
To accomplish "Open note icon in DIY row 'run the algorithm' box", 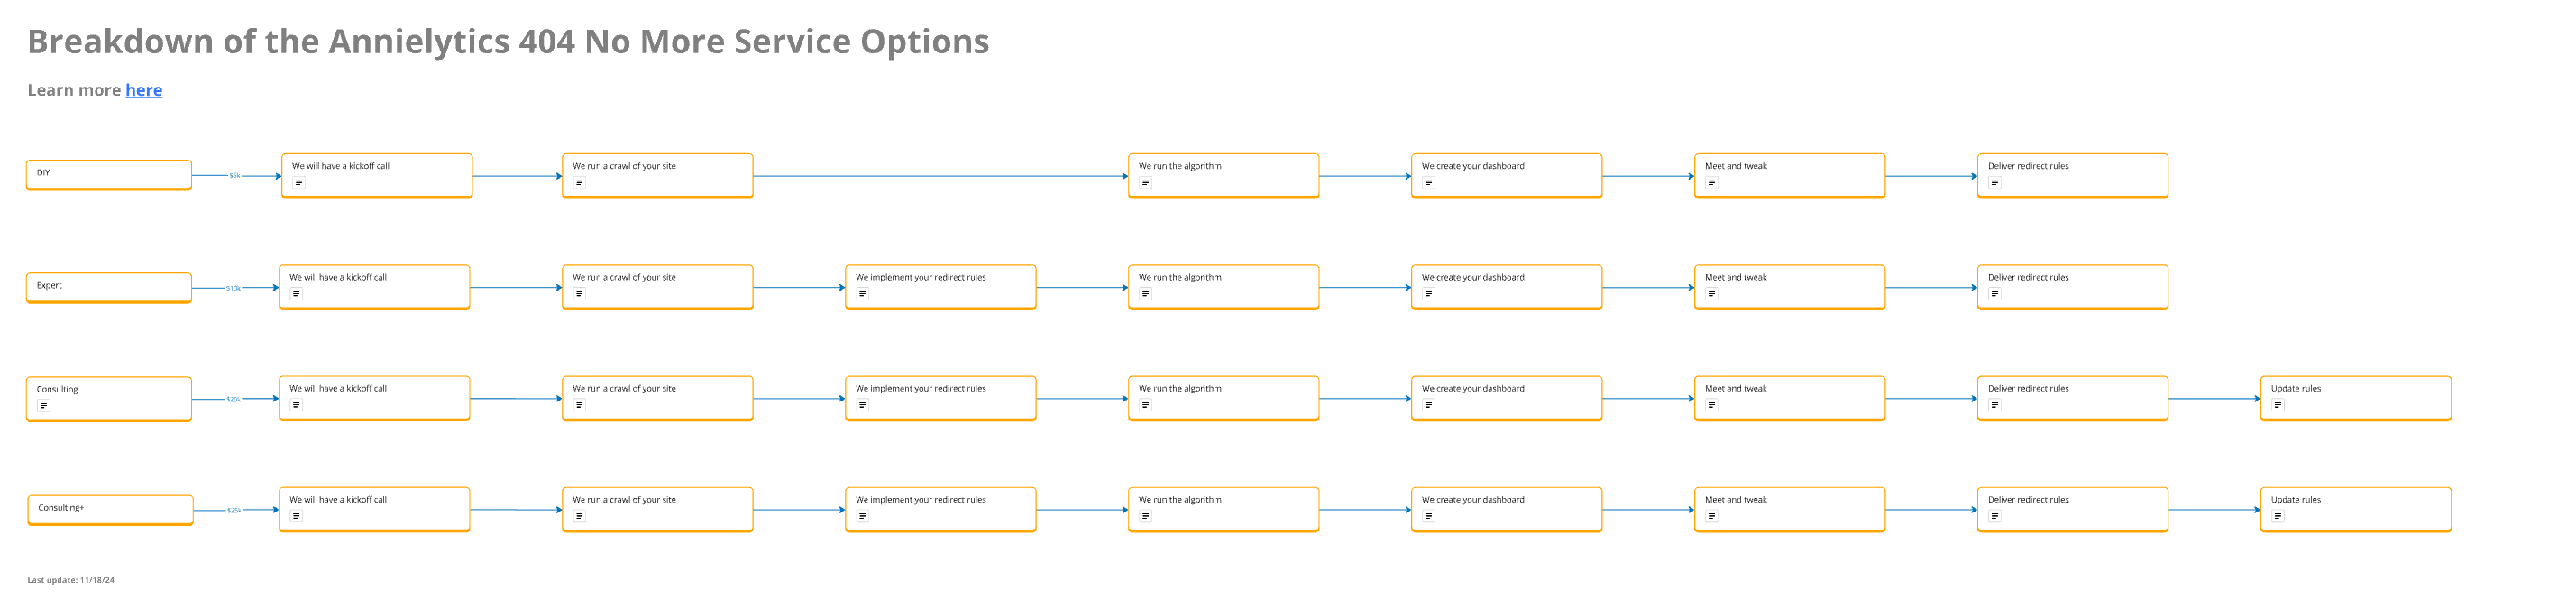I will point(1145,183).
